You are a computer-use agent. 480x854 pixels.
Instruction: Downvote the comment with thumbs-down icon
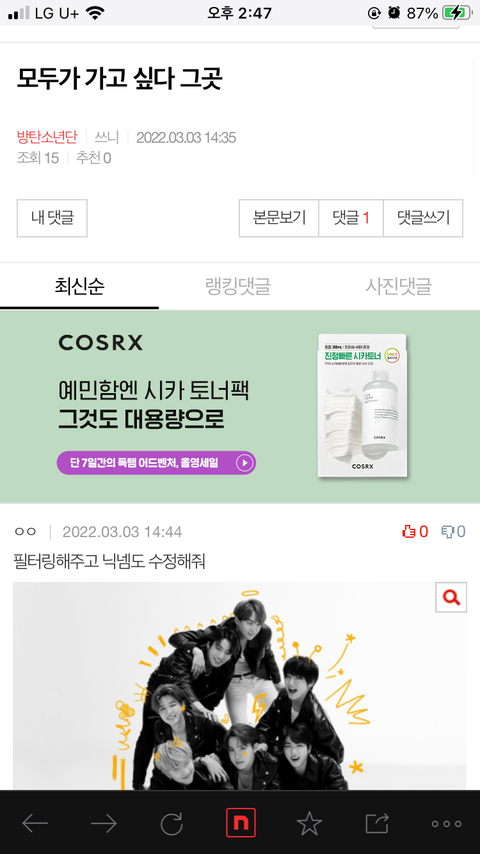coord(453,532)
